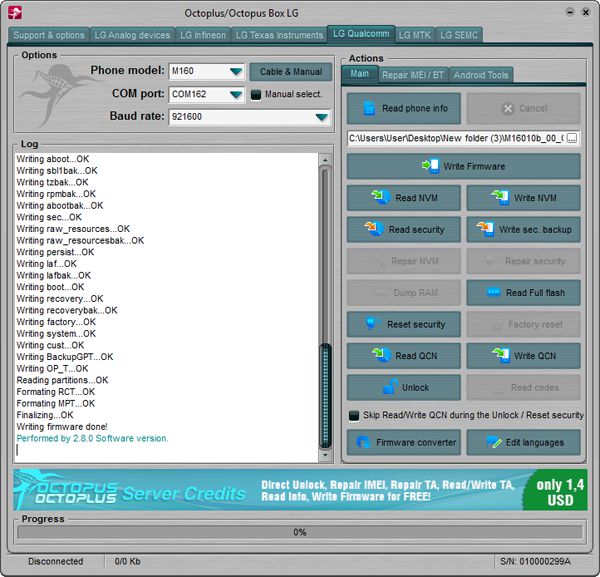Screen dimensions: 600x577
Task: Open the Phone model dropdown
Action: tap(236, 72)
